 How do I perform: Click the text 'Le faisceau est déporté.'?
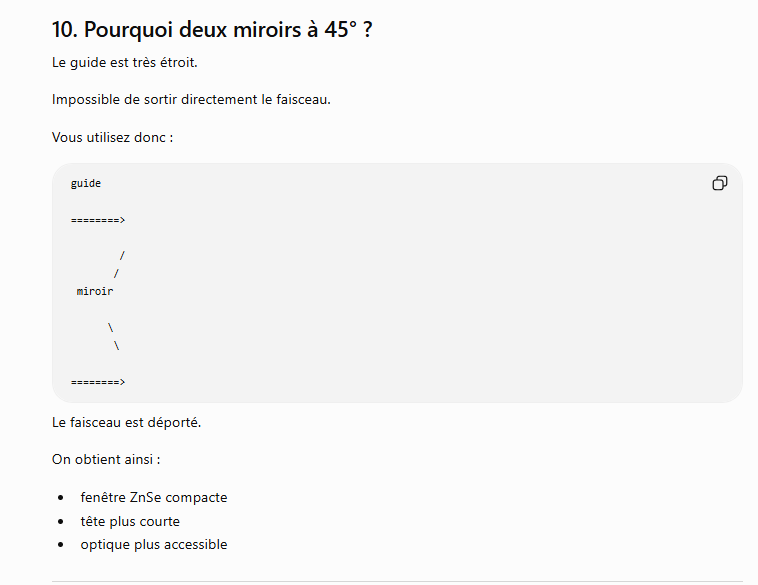click(x=126, y=423)
